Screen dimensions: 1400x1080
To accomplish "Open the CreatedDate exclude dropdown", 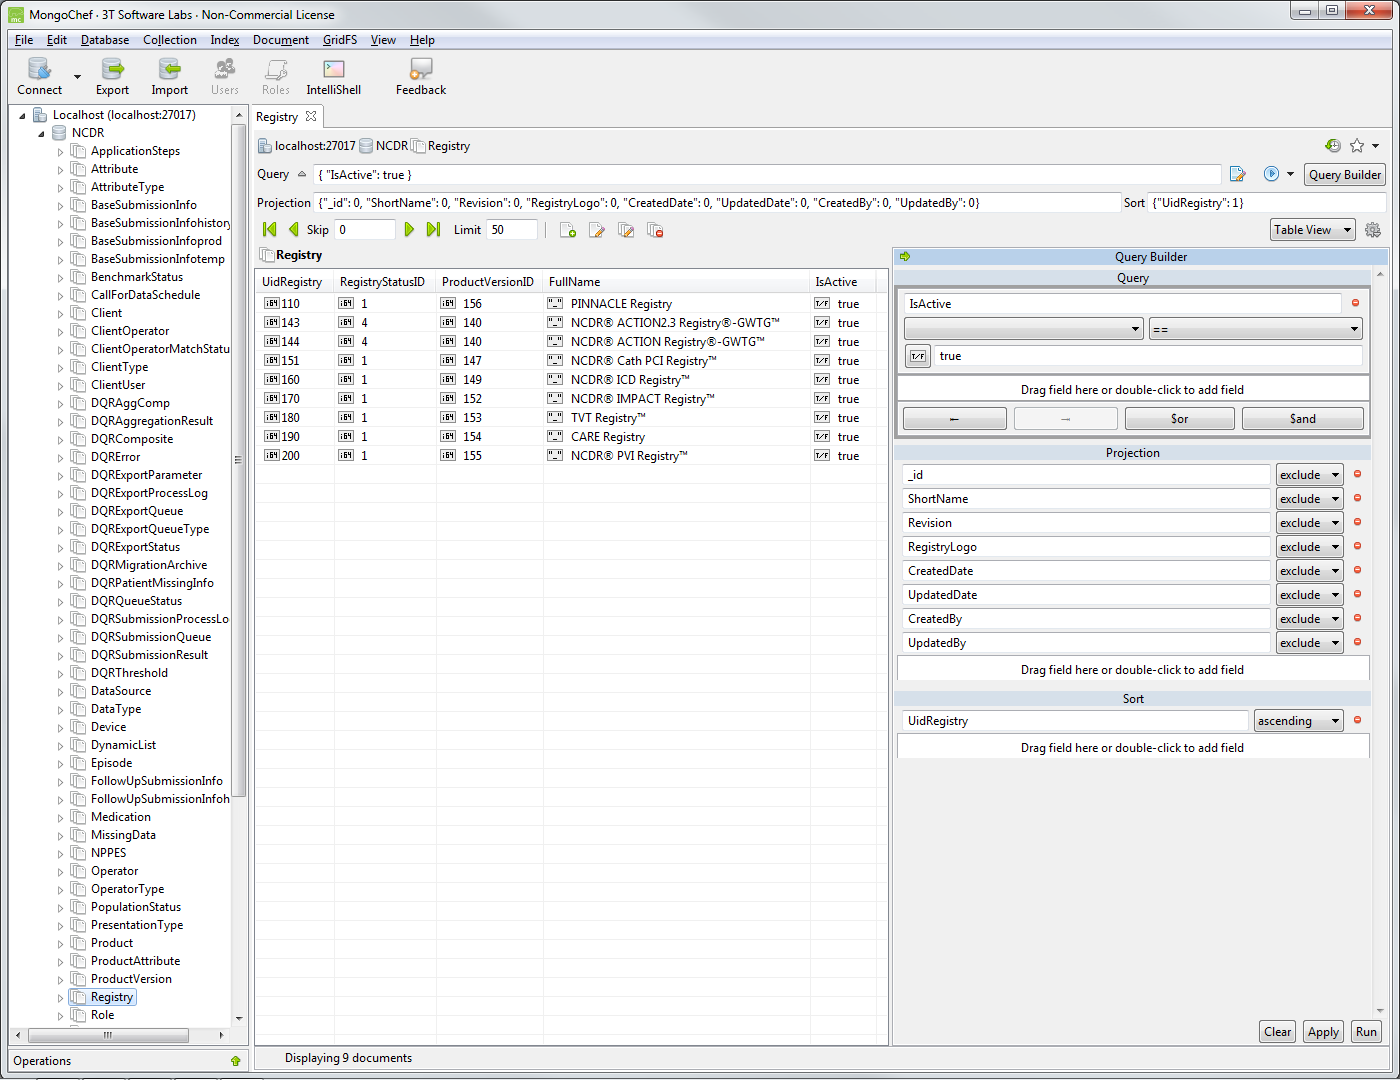I will point(1309,571).
